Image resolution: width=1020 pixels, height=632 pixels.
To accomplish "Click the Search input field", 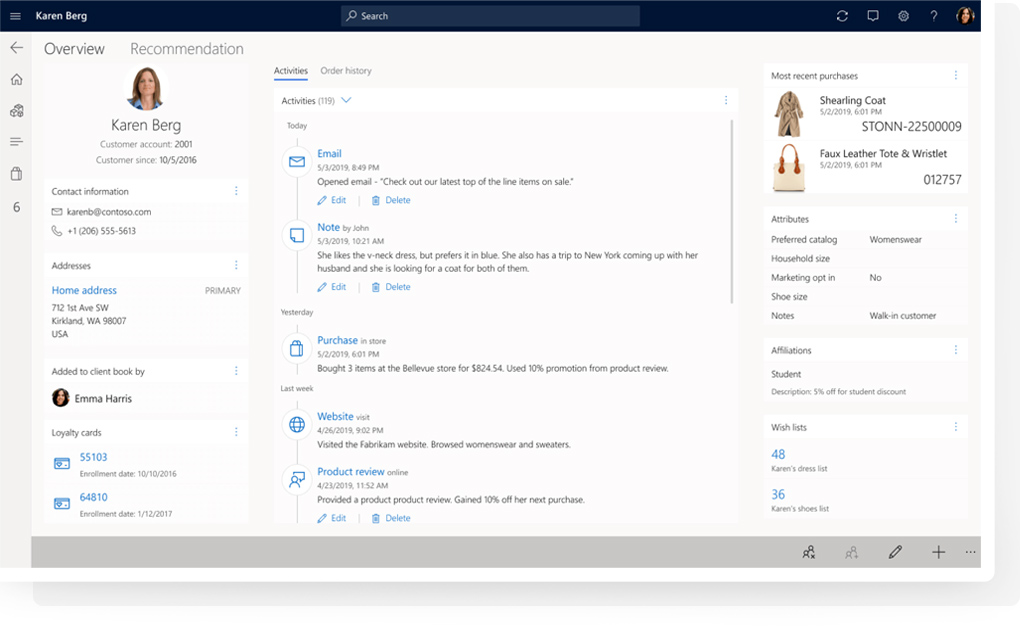I will (x=490, y=16).
